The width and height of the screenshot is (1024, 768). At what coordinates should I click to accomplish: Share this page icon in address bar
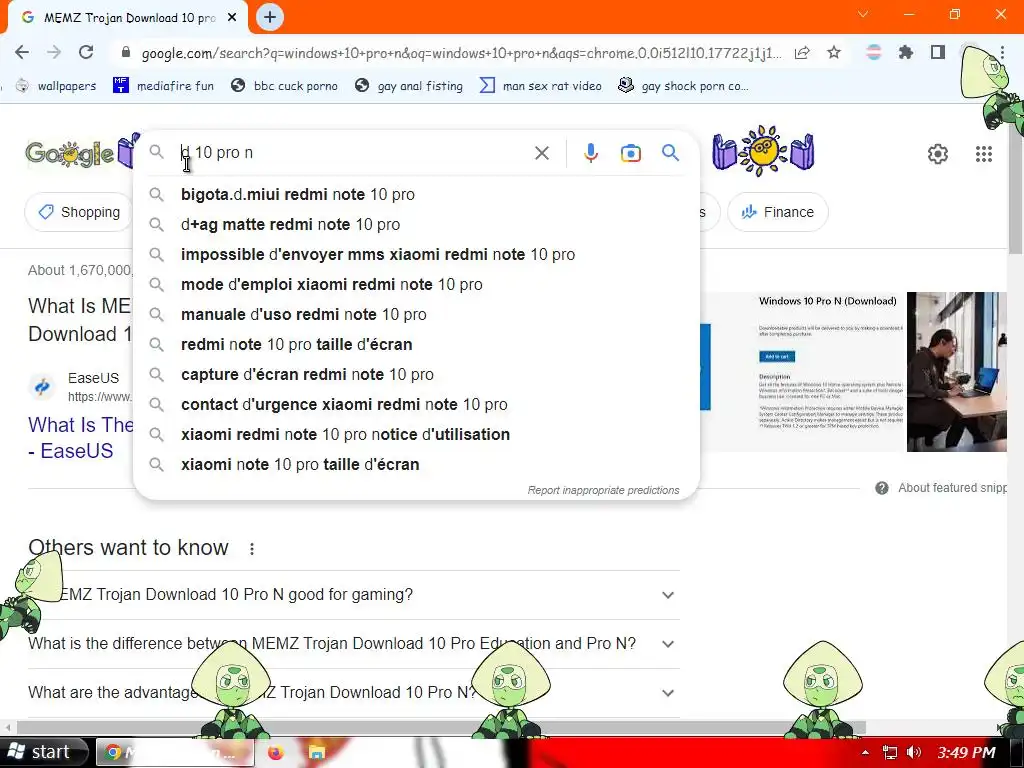(x=802, y=52)
